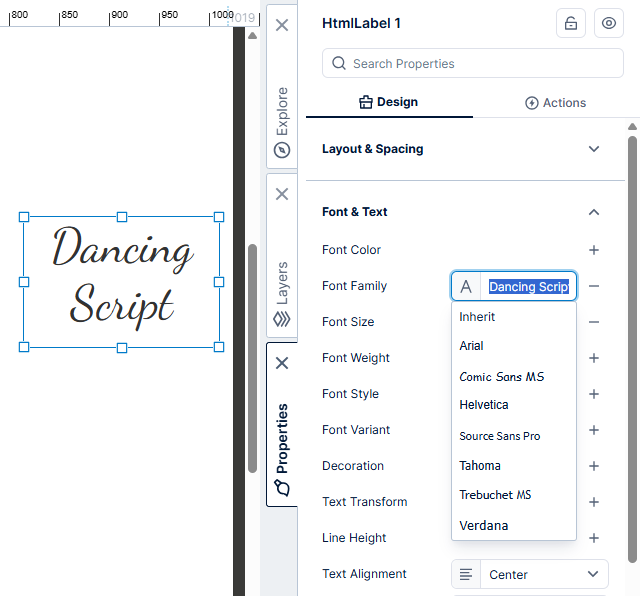642x596 pixels.
Task: Click the Font Color label
Action: 351,250
